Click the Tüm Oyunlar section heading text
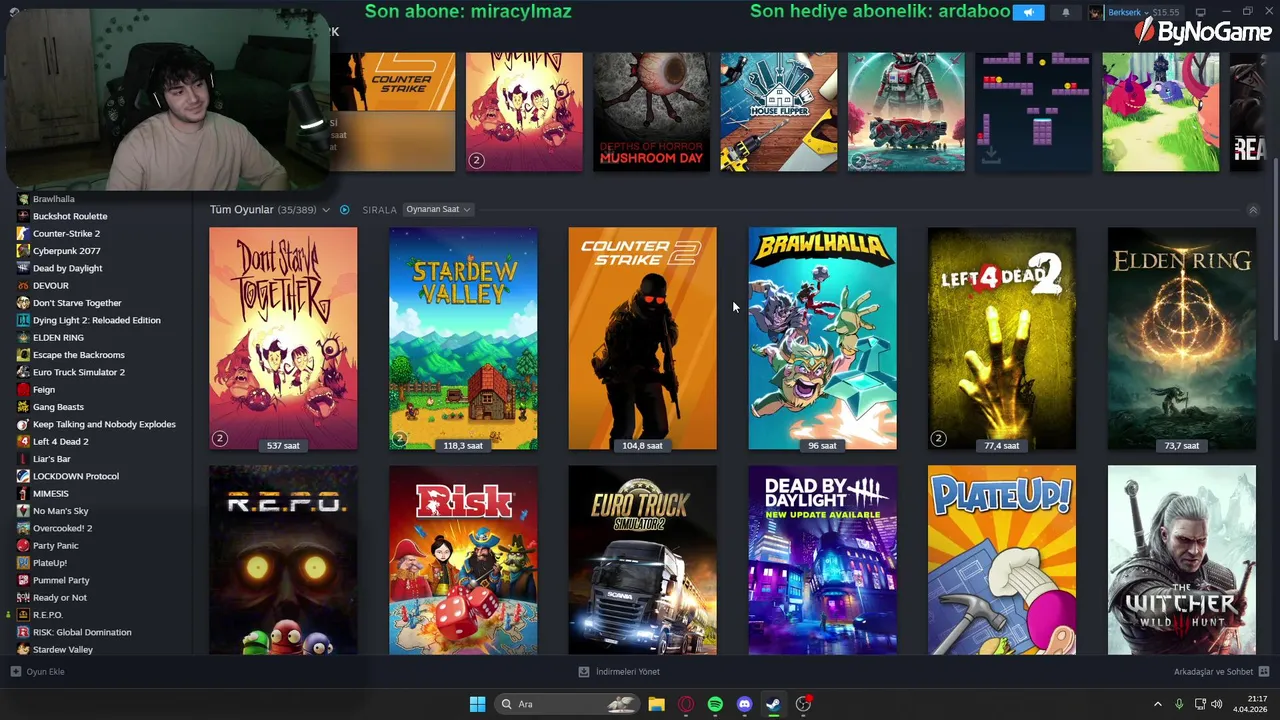Screen dimensions: 1280x720 tap(241, 210)
